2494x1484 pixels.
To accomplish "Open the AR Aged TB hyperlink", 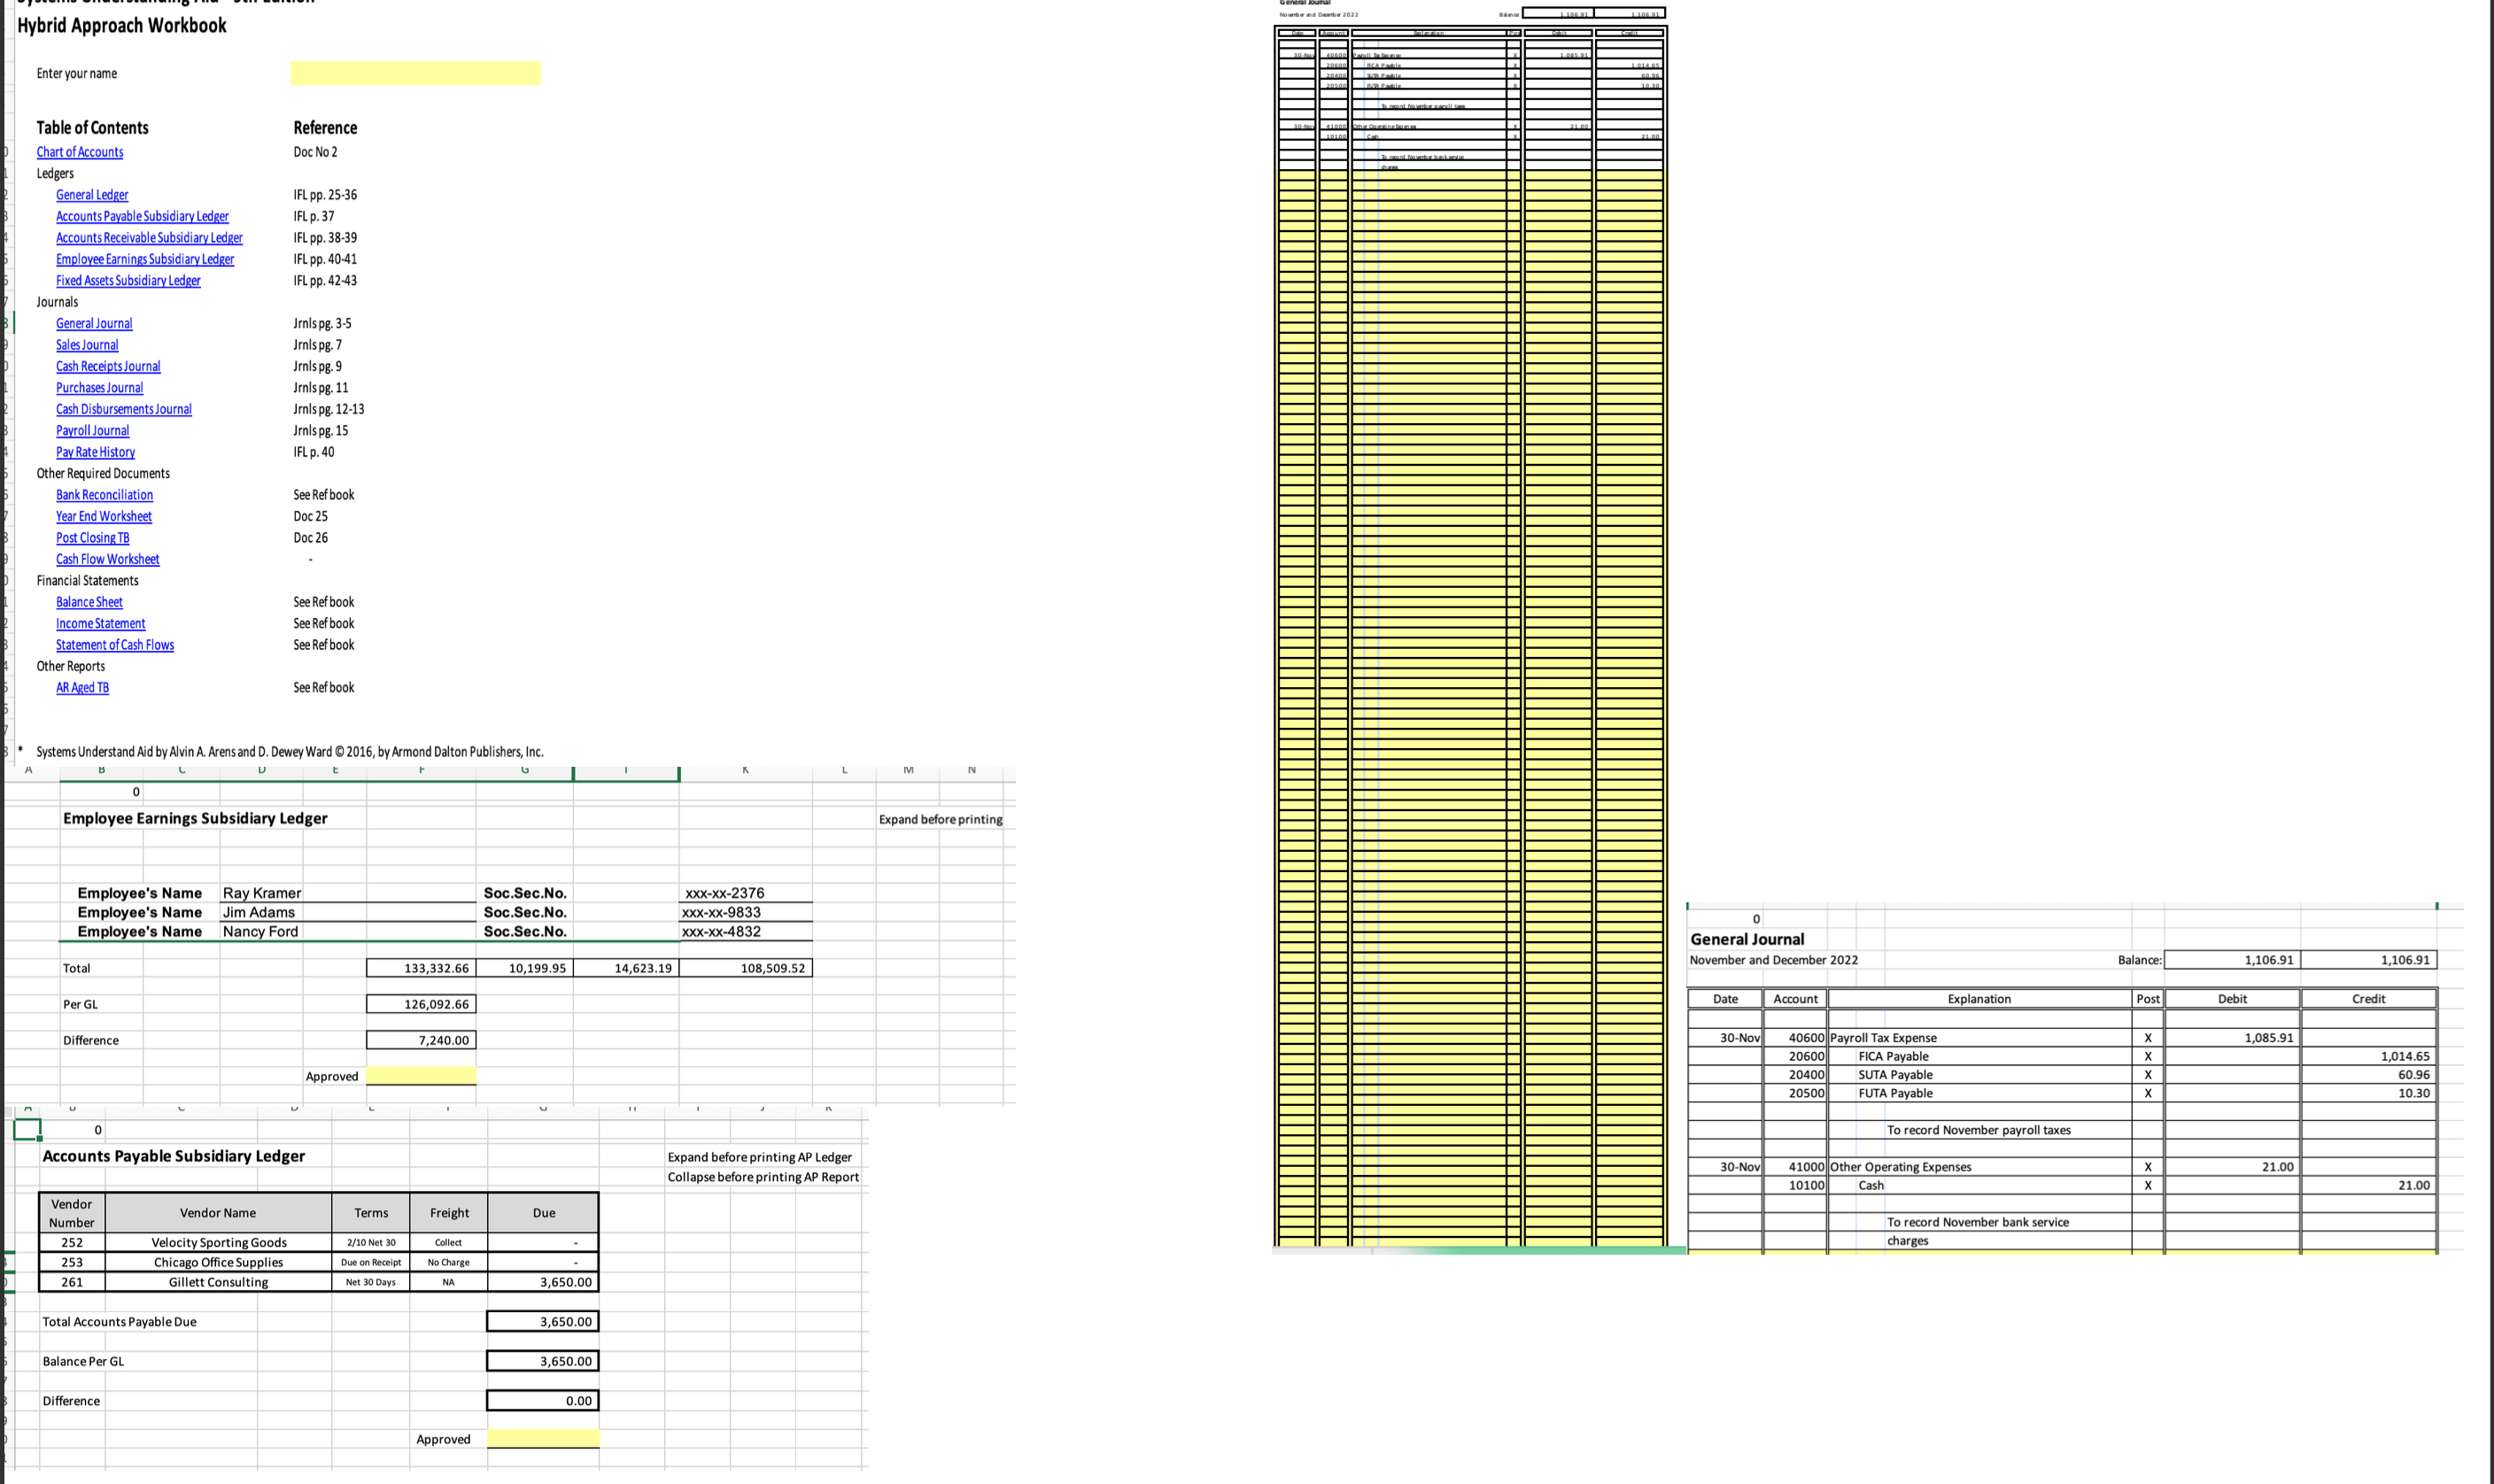I will (82, 687).
